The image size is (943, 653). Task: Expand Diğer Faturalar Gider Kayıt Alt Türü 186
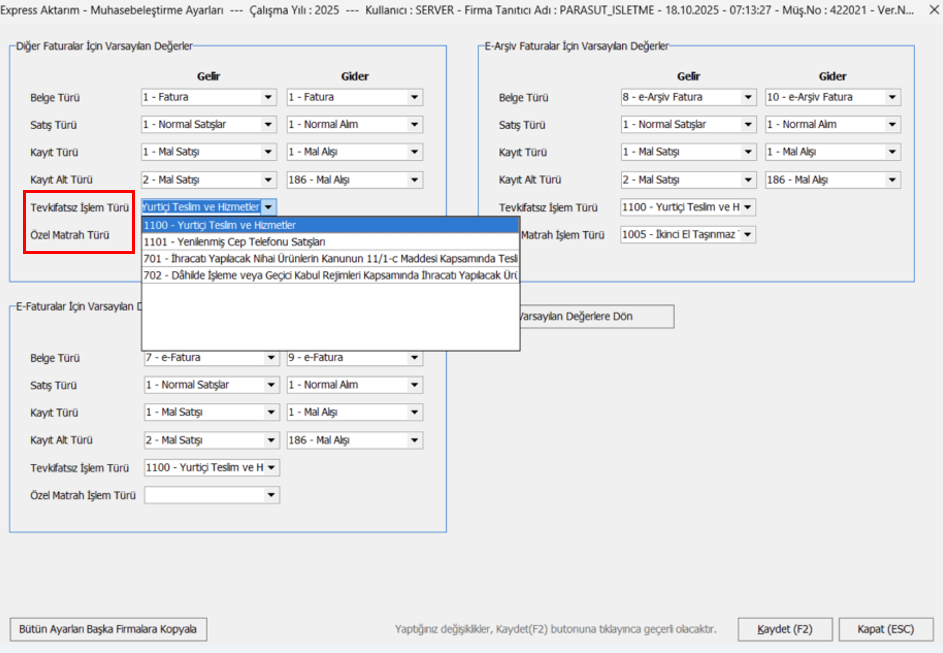(x=355, y=180)
